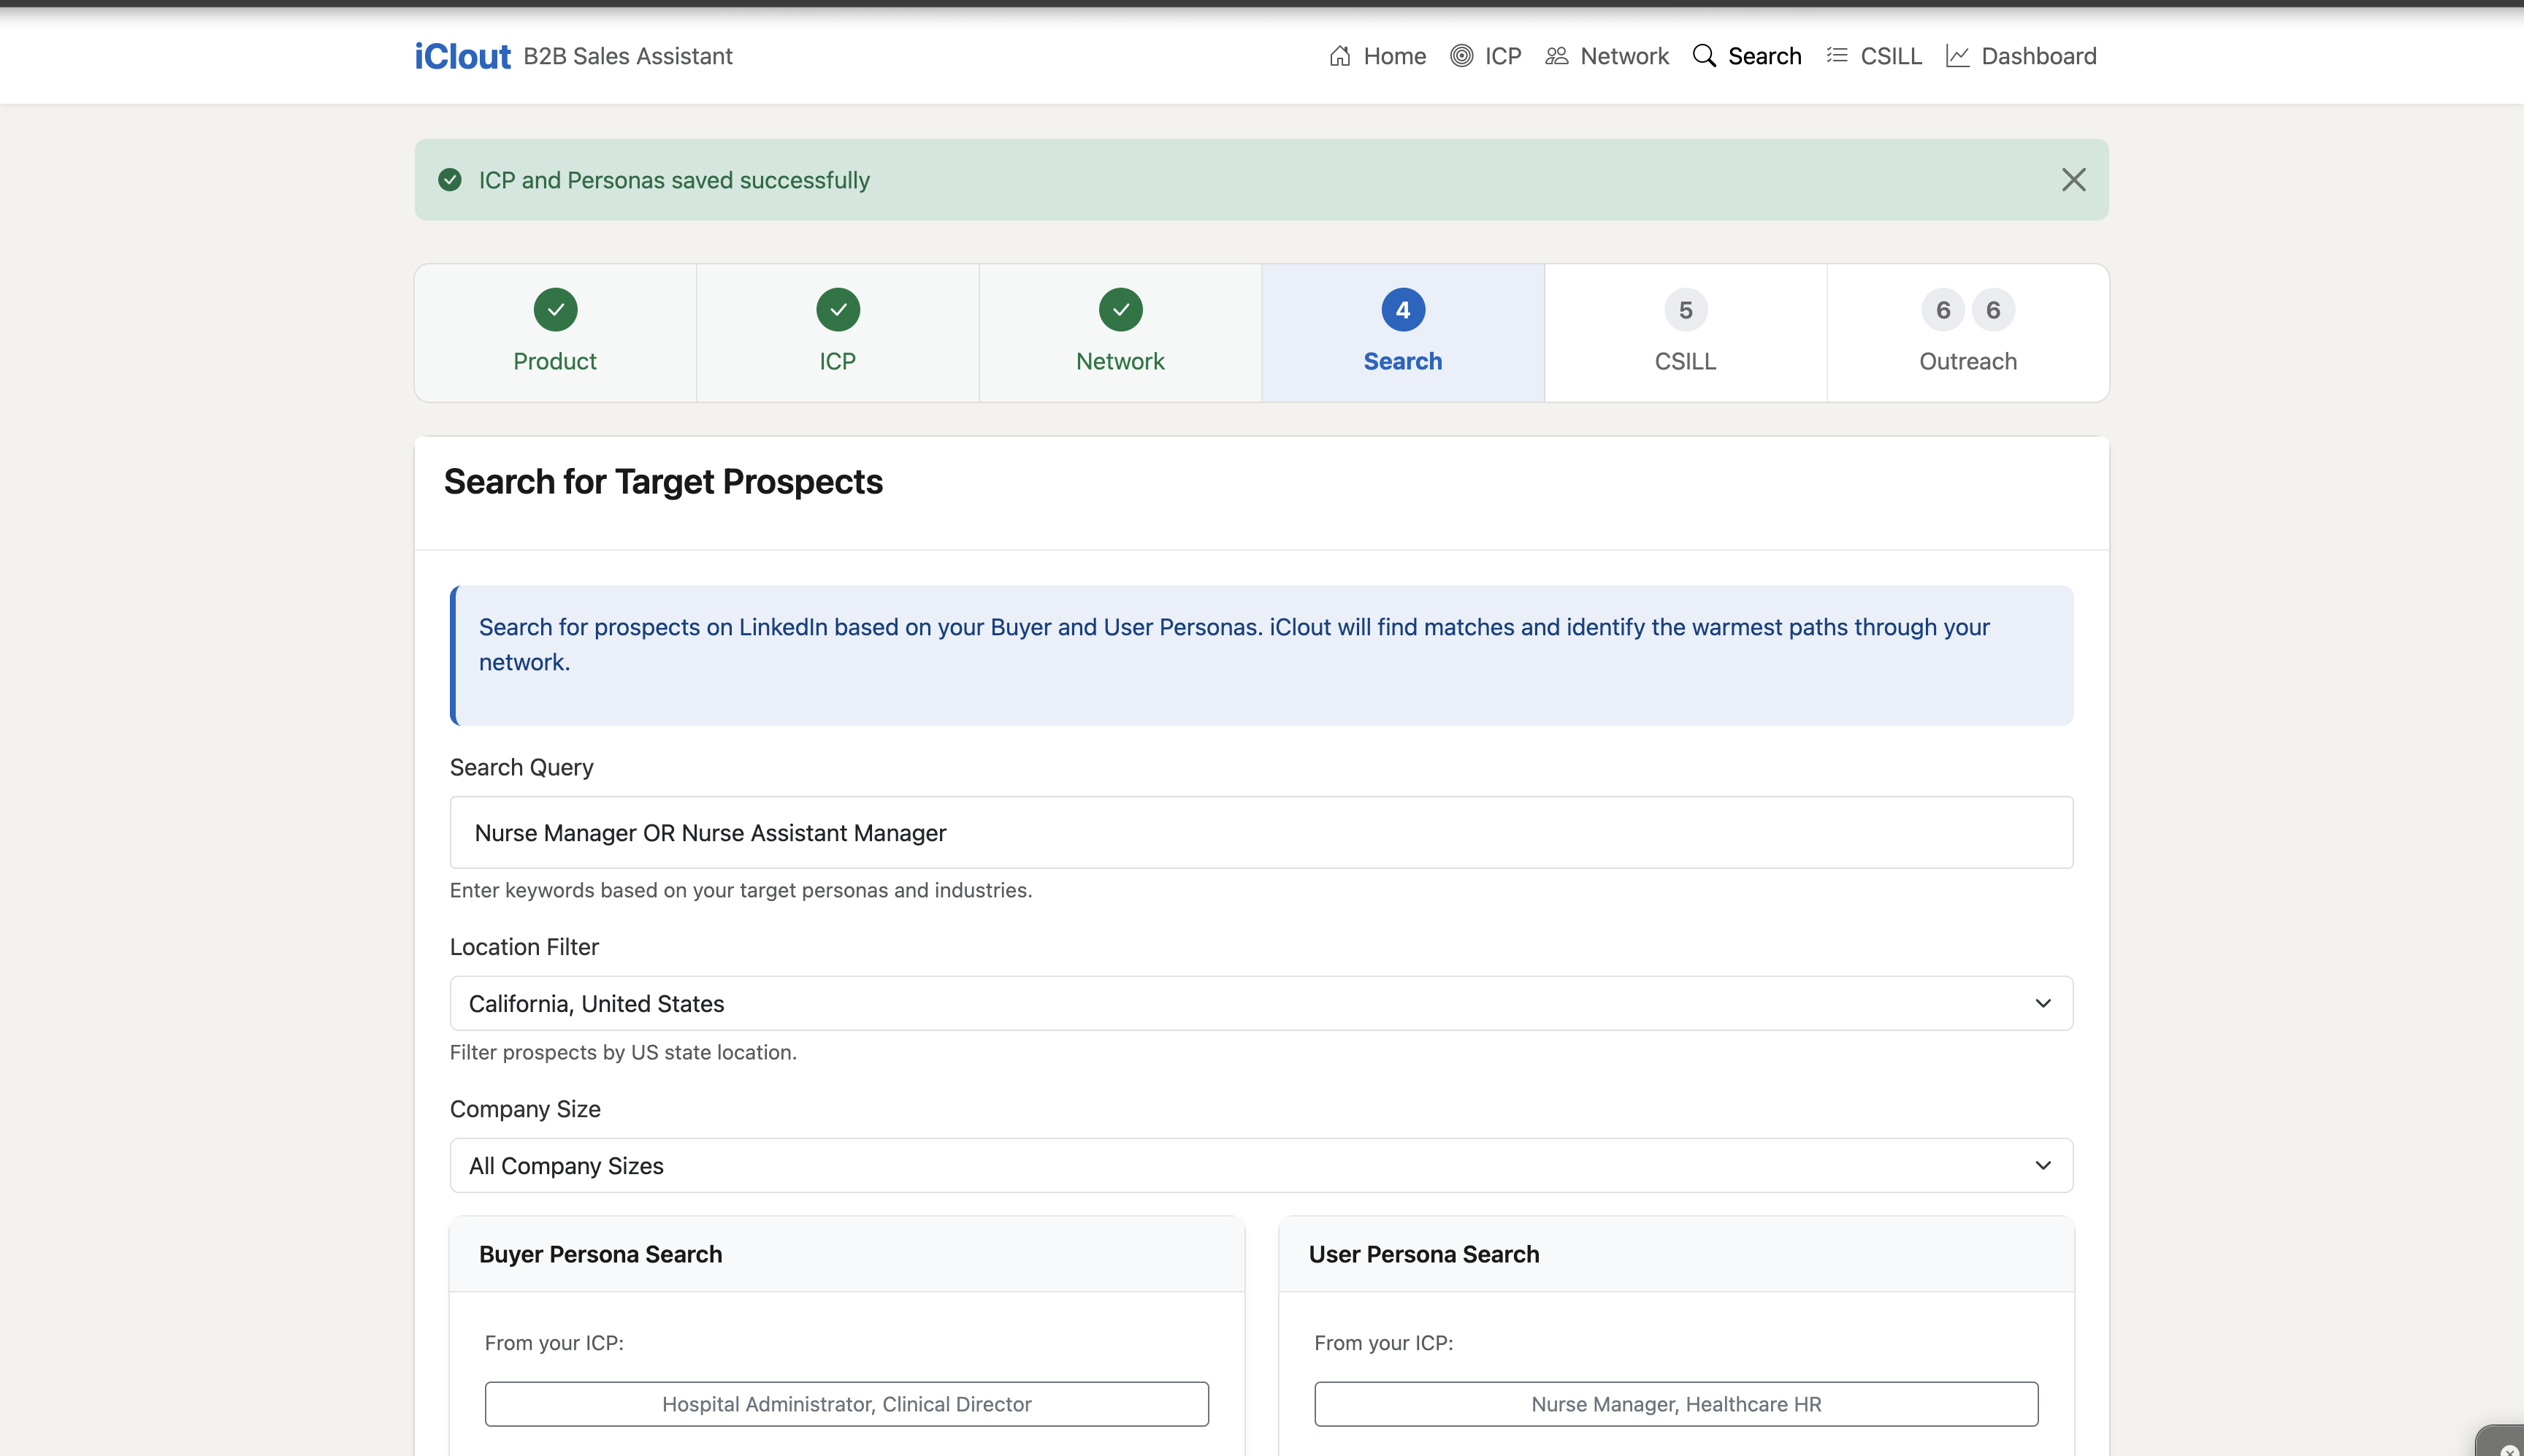
Task: Expand the Company Size dropdown
Action: tap(1260, 1165)
